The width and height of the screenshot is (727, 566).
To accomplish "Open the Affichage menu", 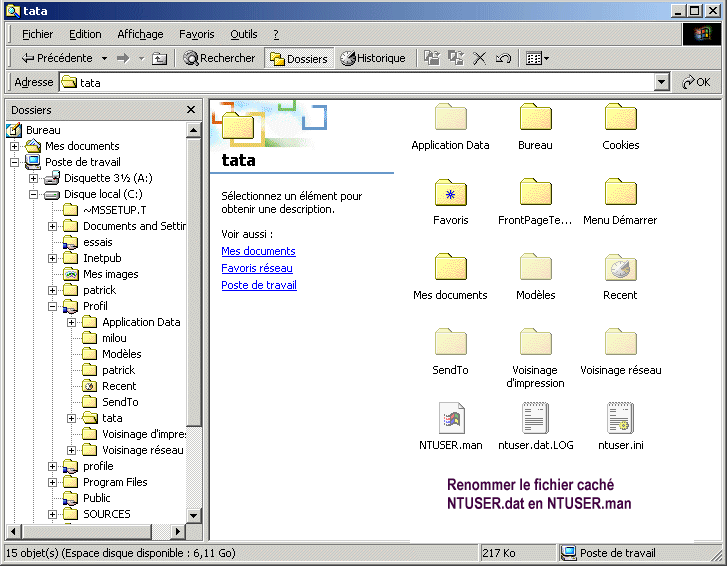I will click(x=140, y=34).
